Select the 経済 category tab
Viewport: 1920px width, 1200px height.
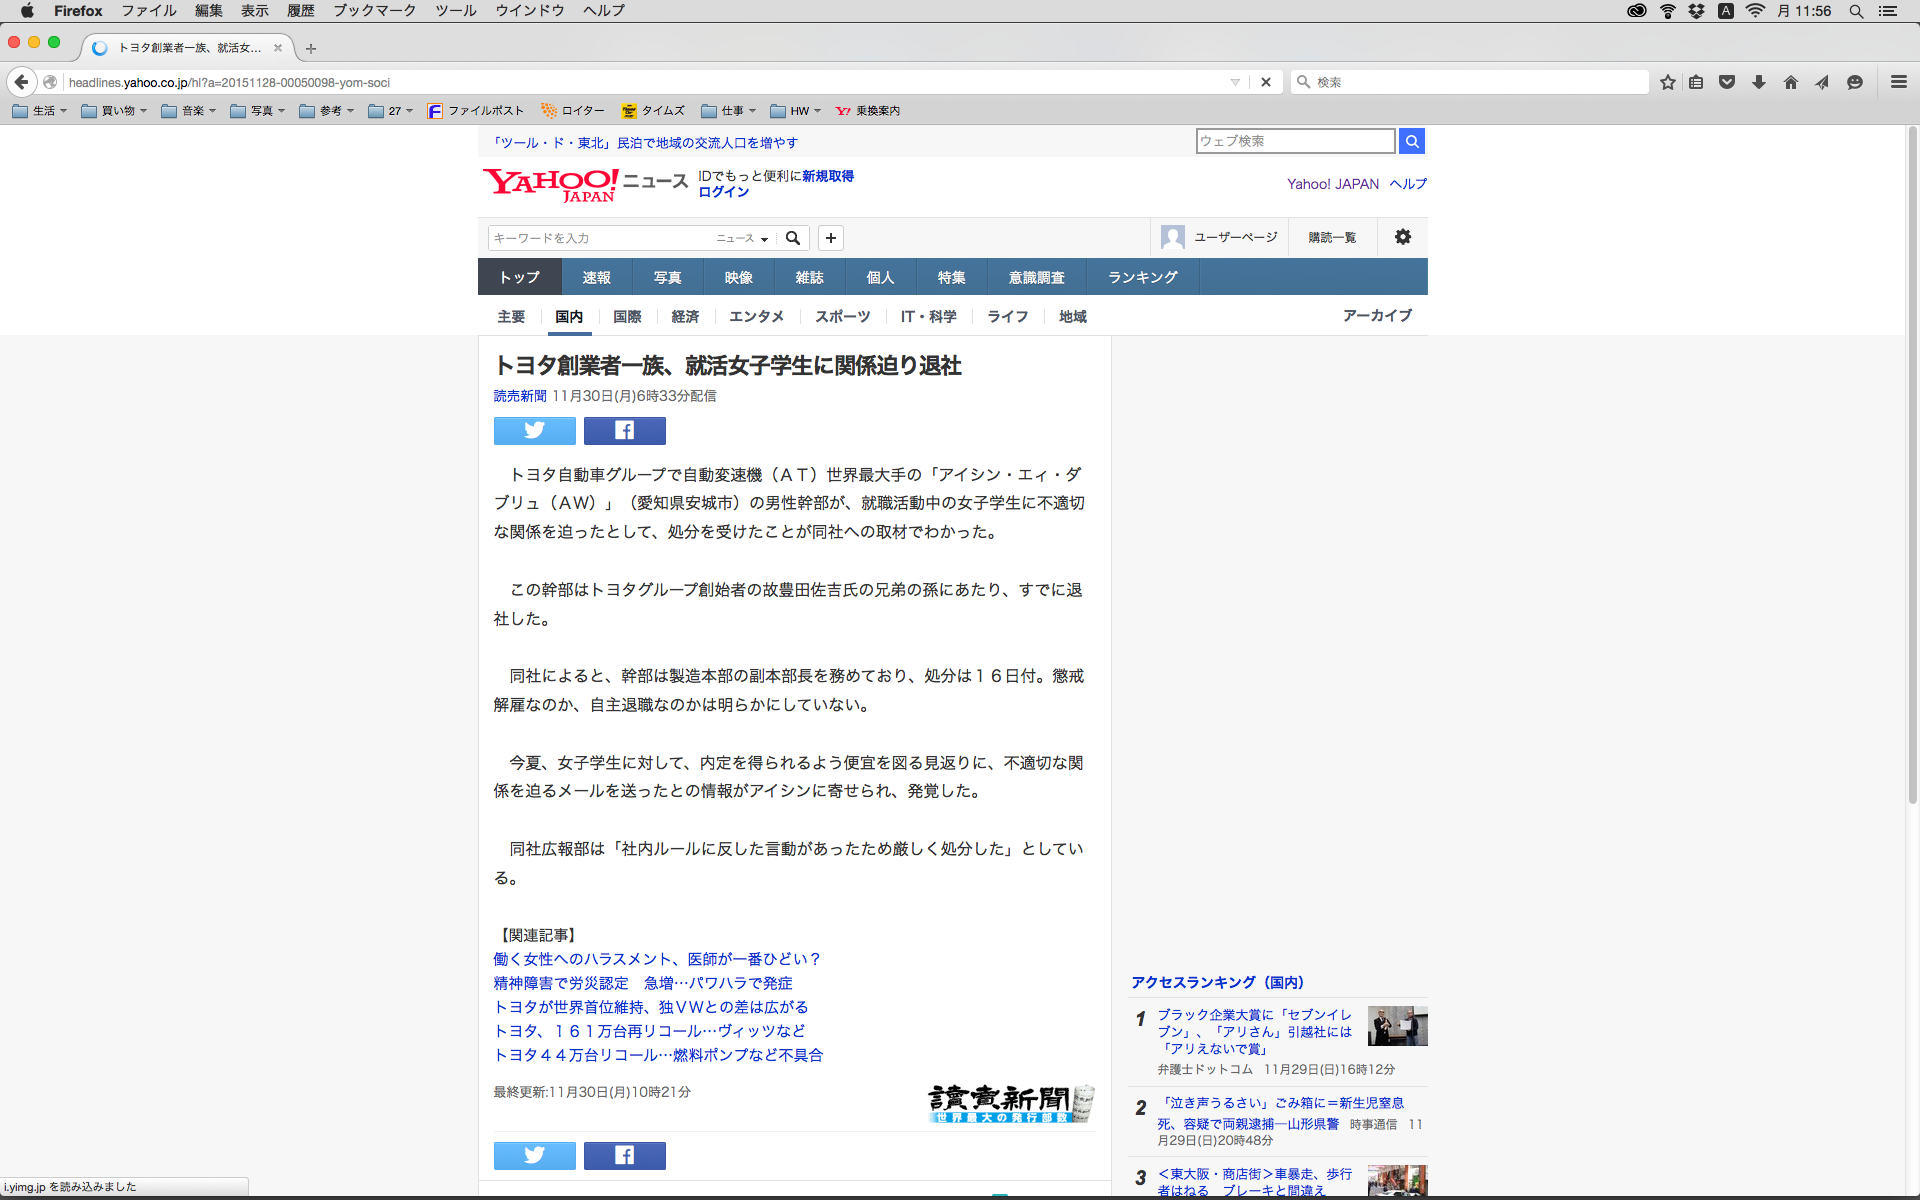tap(685, 316)
